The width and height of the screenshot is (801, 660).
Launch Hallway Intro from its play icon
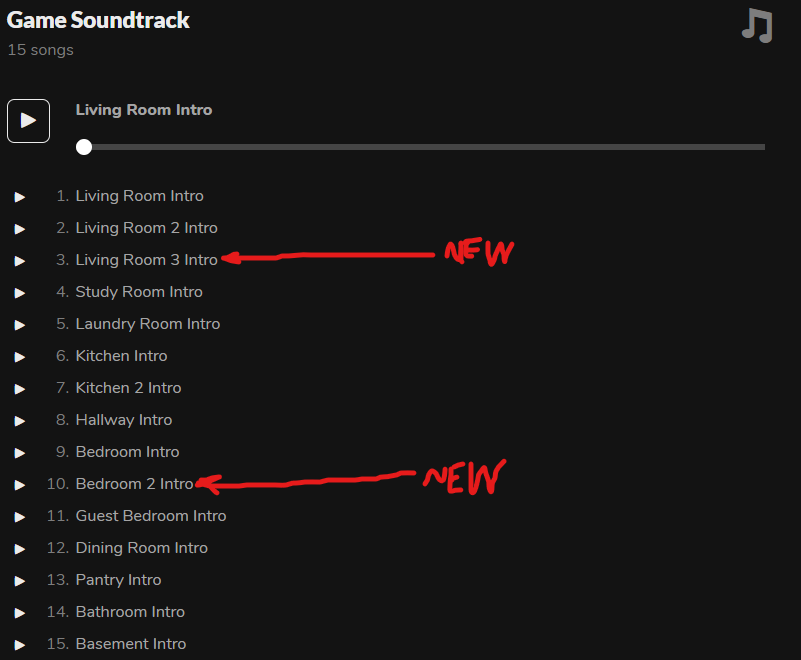tap(20, 421)
